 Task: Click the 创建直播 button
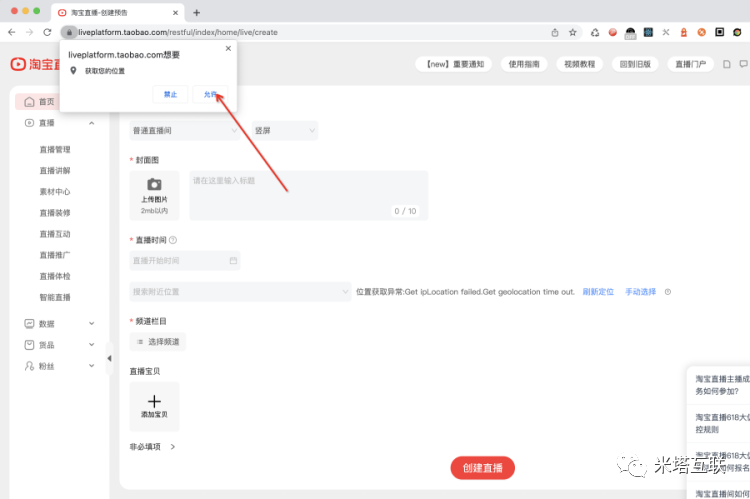(x=483, y=467)
